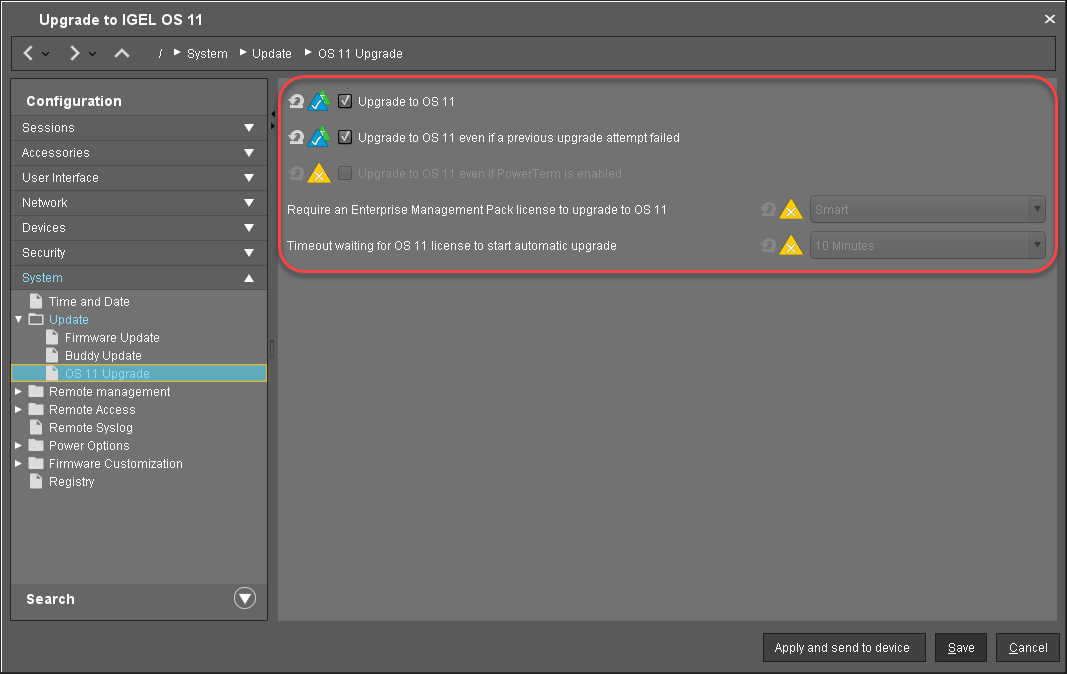Expand the Remote management tree folder
1067x674 pixels.
(19, 392)
